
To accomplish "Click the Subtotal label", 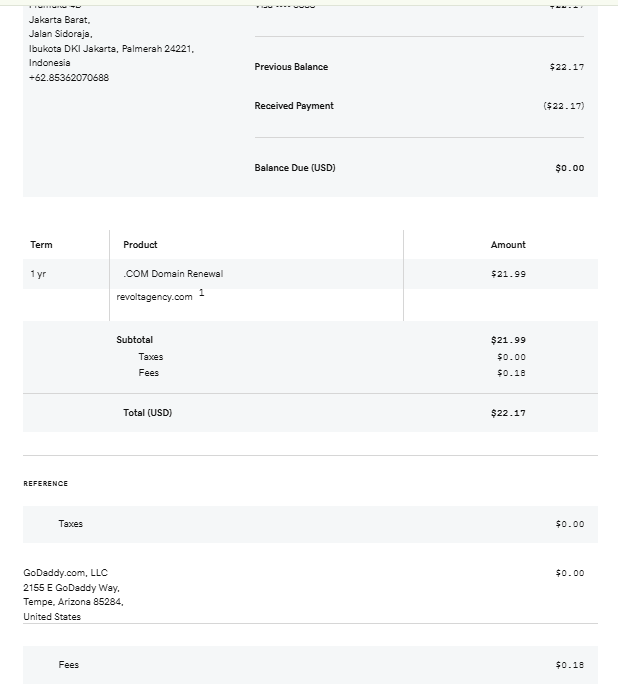I will click(x=135, y=340).
